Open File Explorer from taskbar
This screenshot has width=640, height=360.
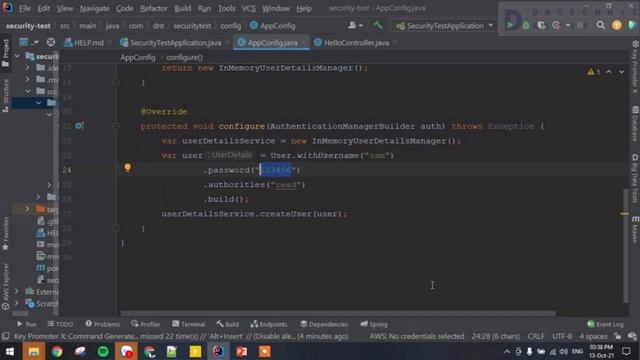coord(33,351)
